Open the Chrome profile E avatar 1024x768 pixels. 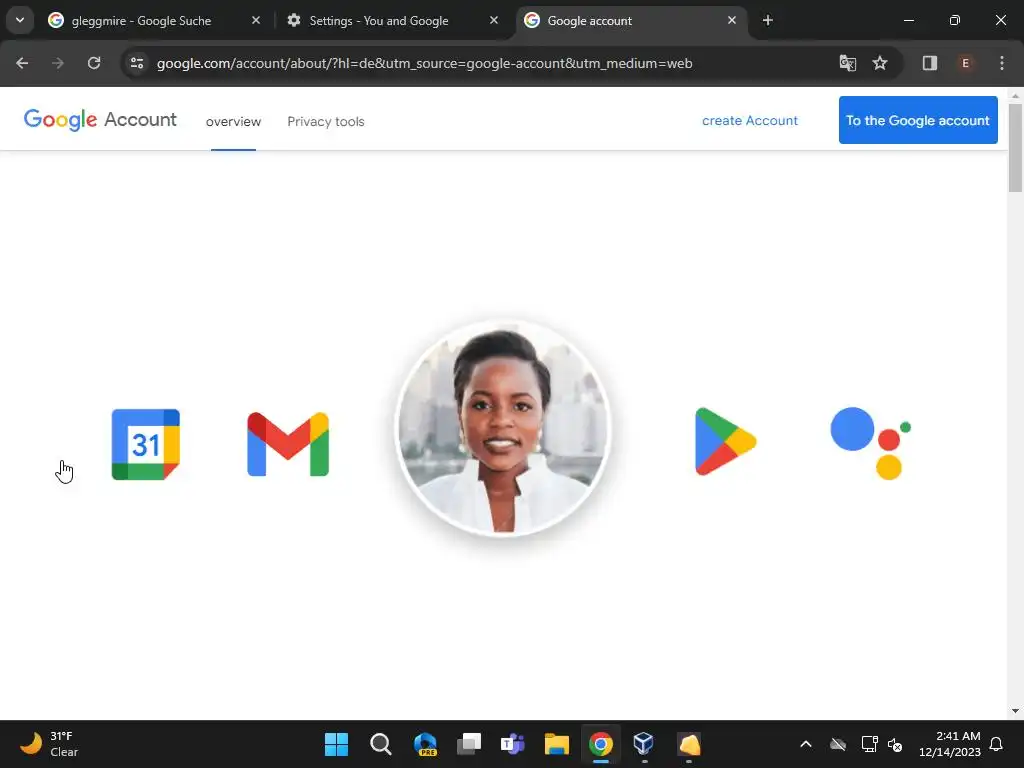965,63
